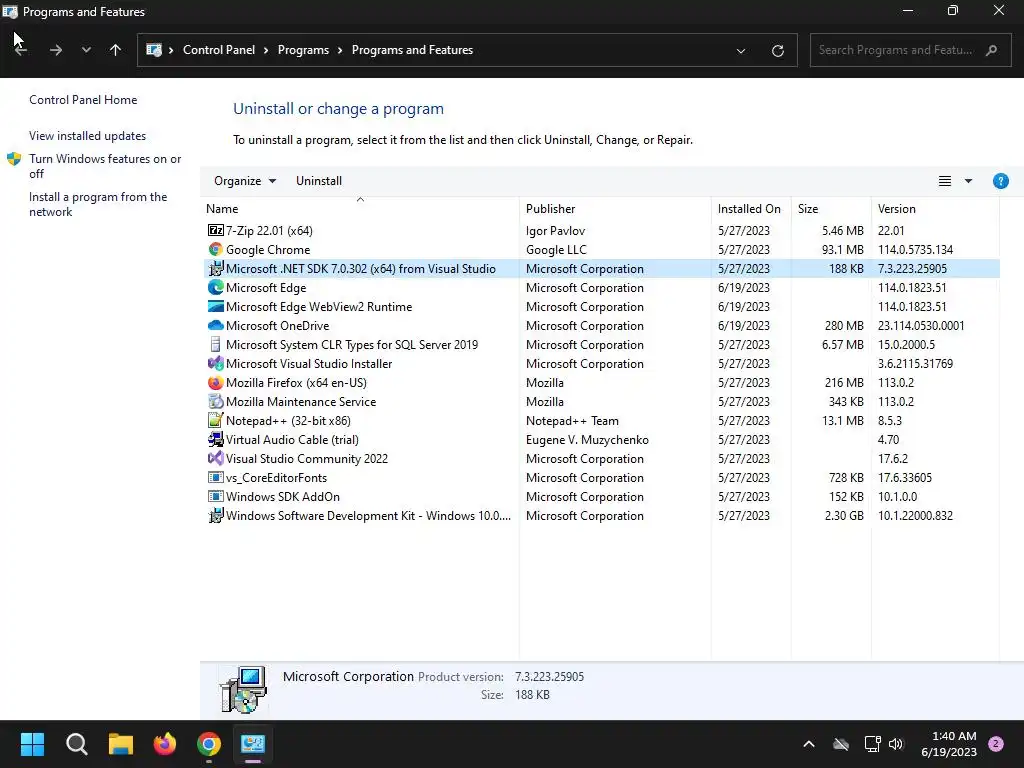The height and width of the screenshot is (768, 1024).
Task: Open the clock and date panel
Action: click(x=948, y=744)
